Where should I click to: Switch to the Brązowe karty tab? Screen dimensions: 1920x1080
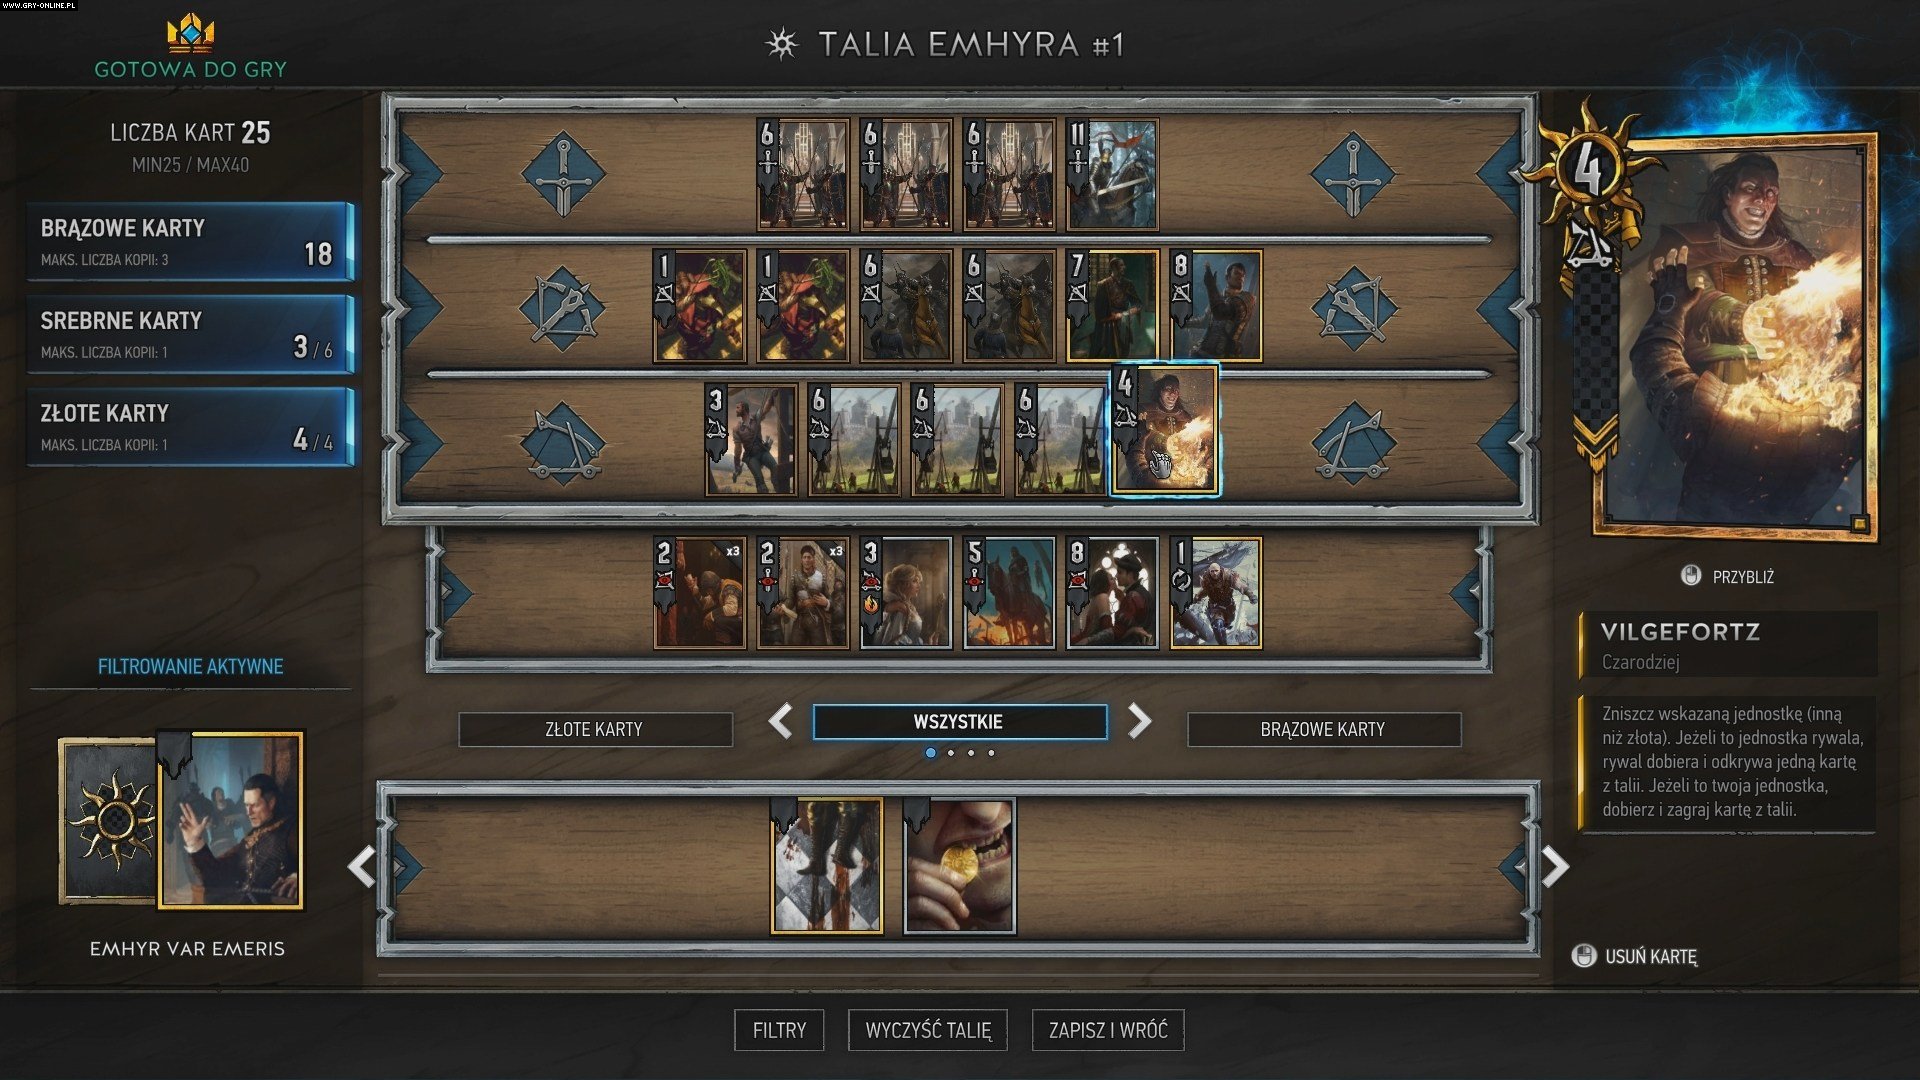[1323, 729]
